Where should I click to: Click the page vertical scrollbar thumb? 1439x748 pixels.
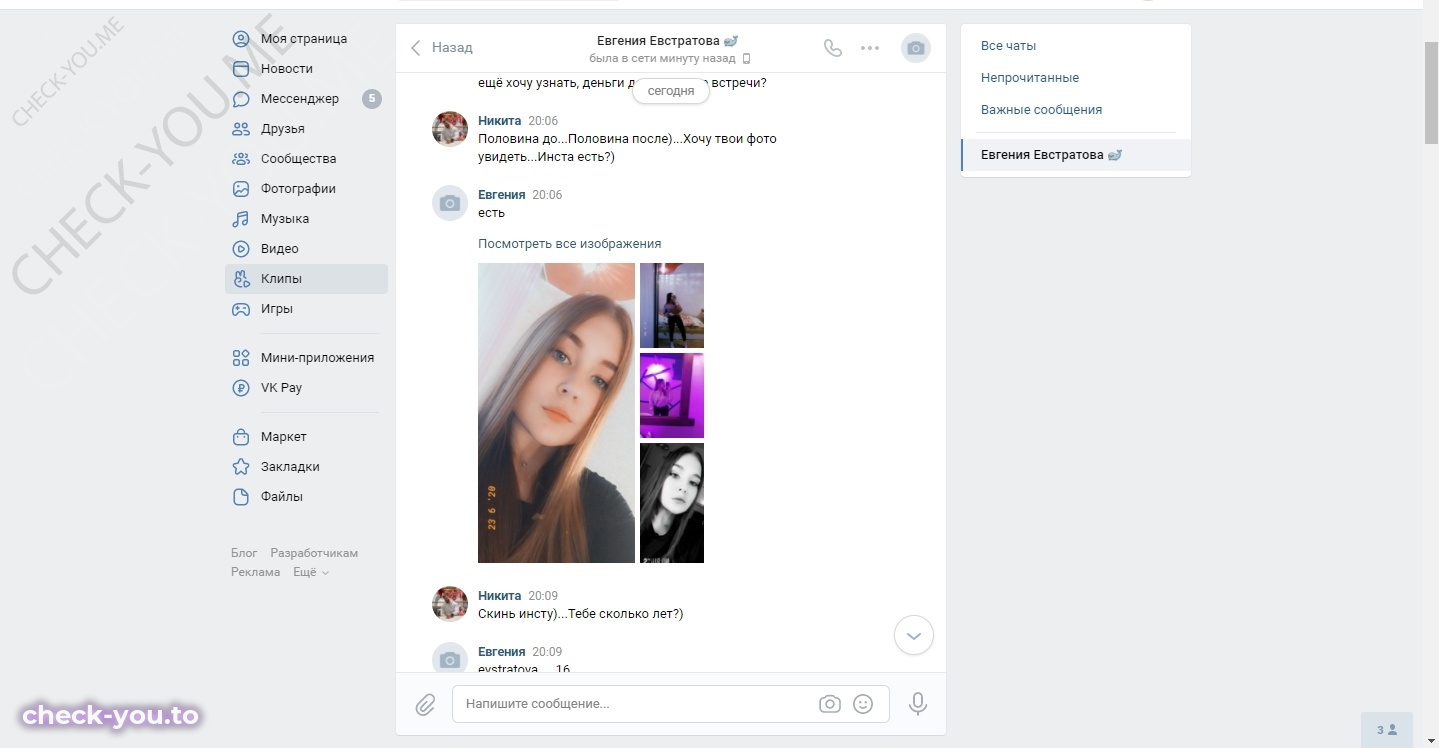[x=1431, y=92]
